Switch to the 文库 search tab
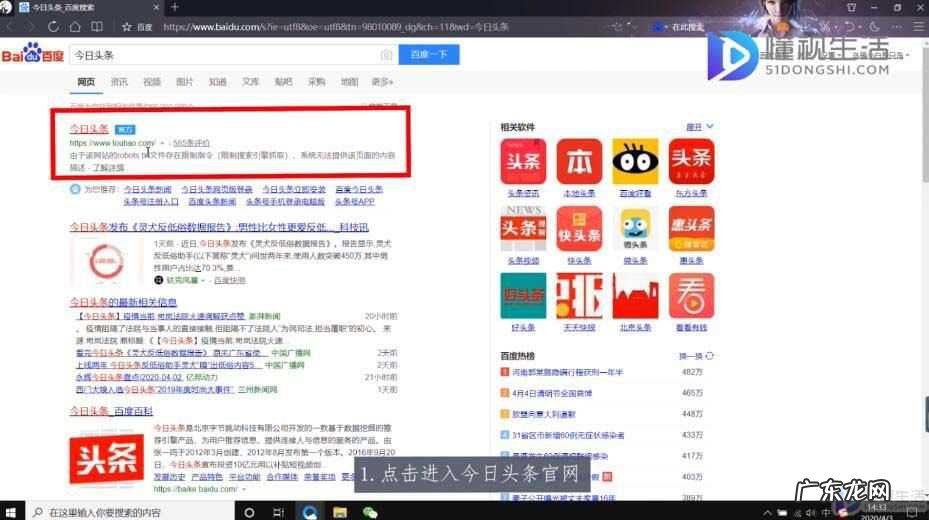The width and height of the screenshot is (929, 520). coord(251,82)
